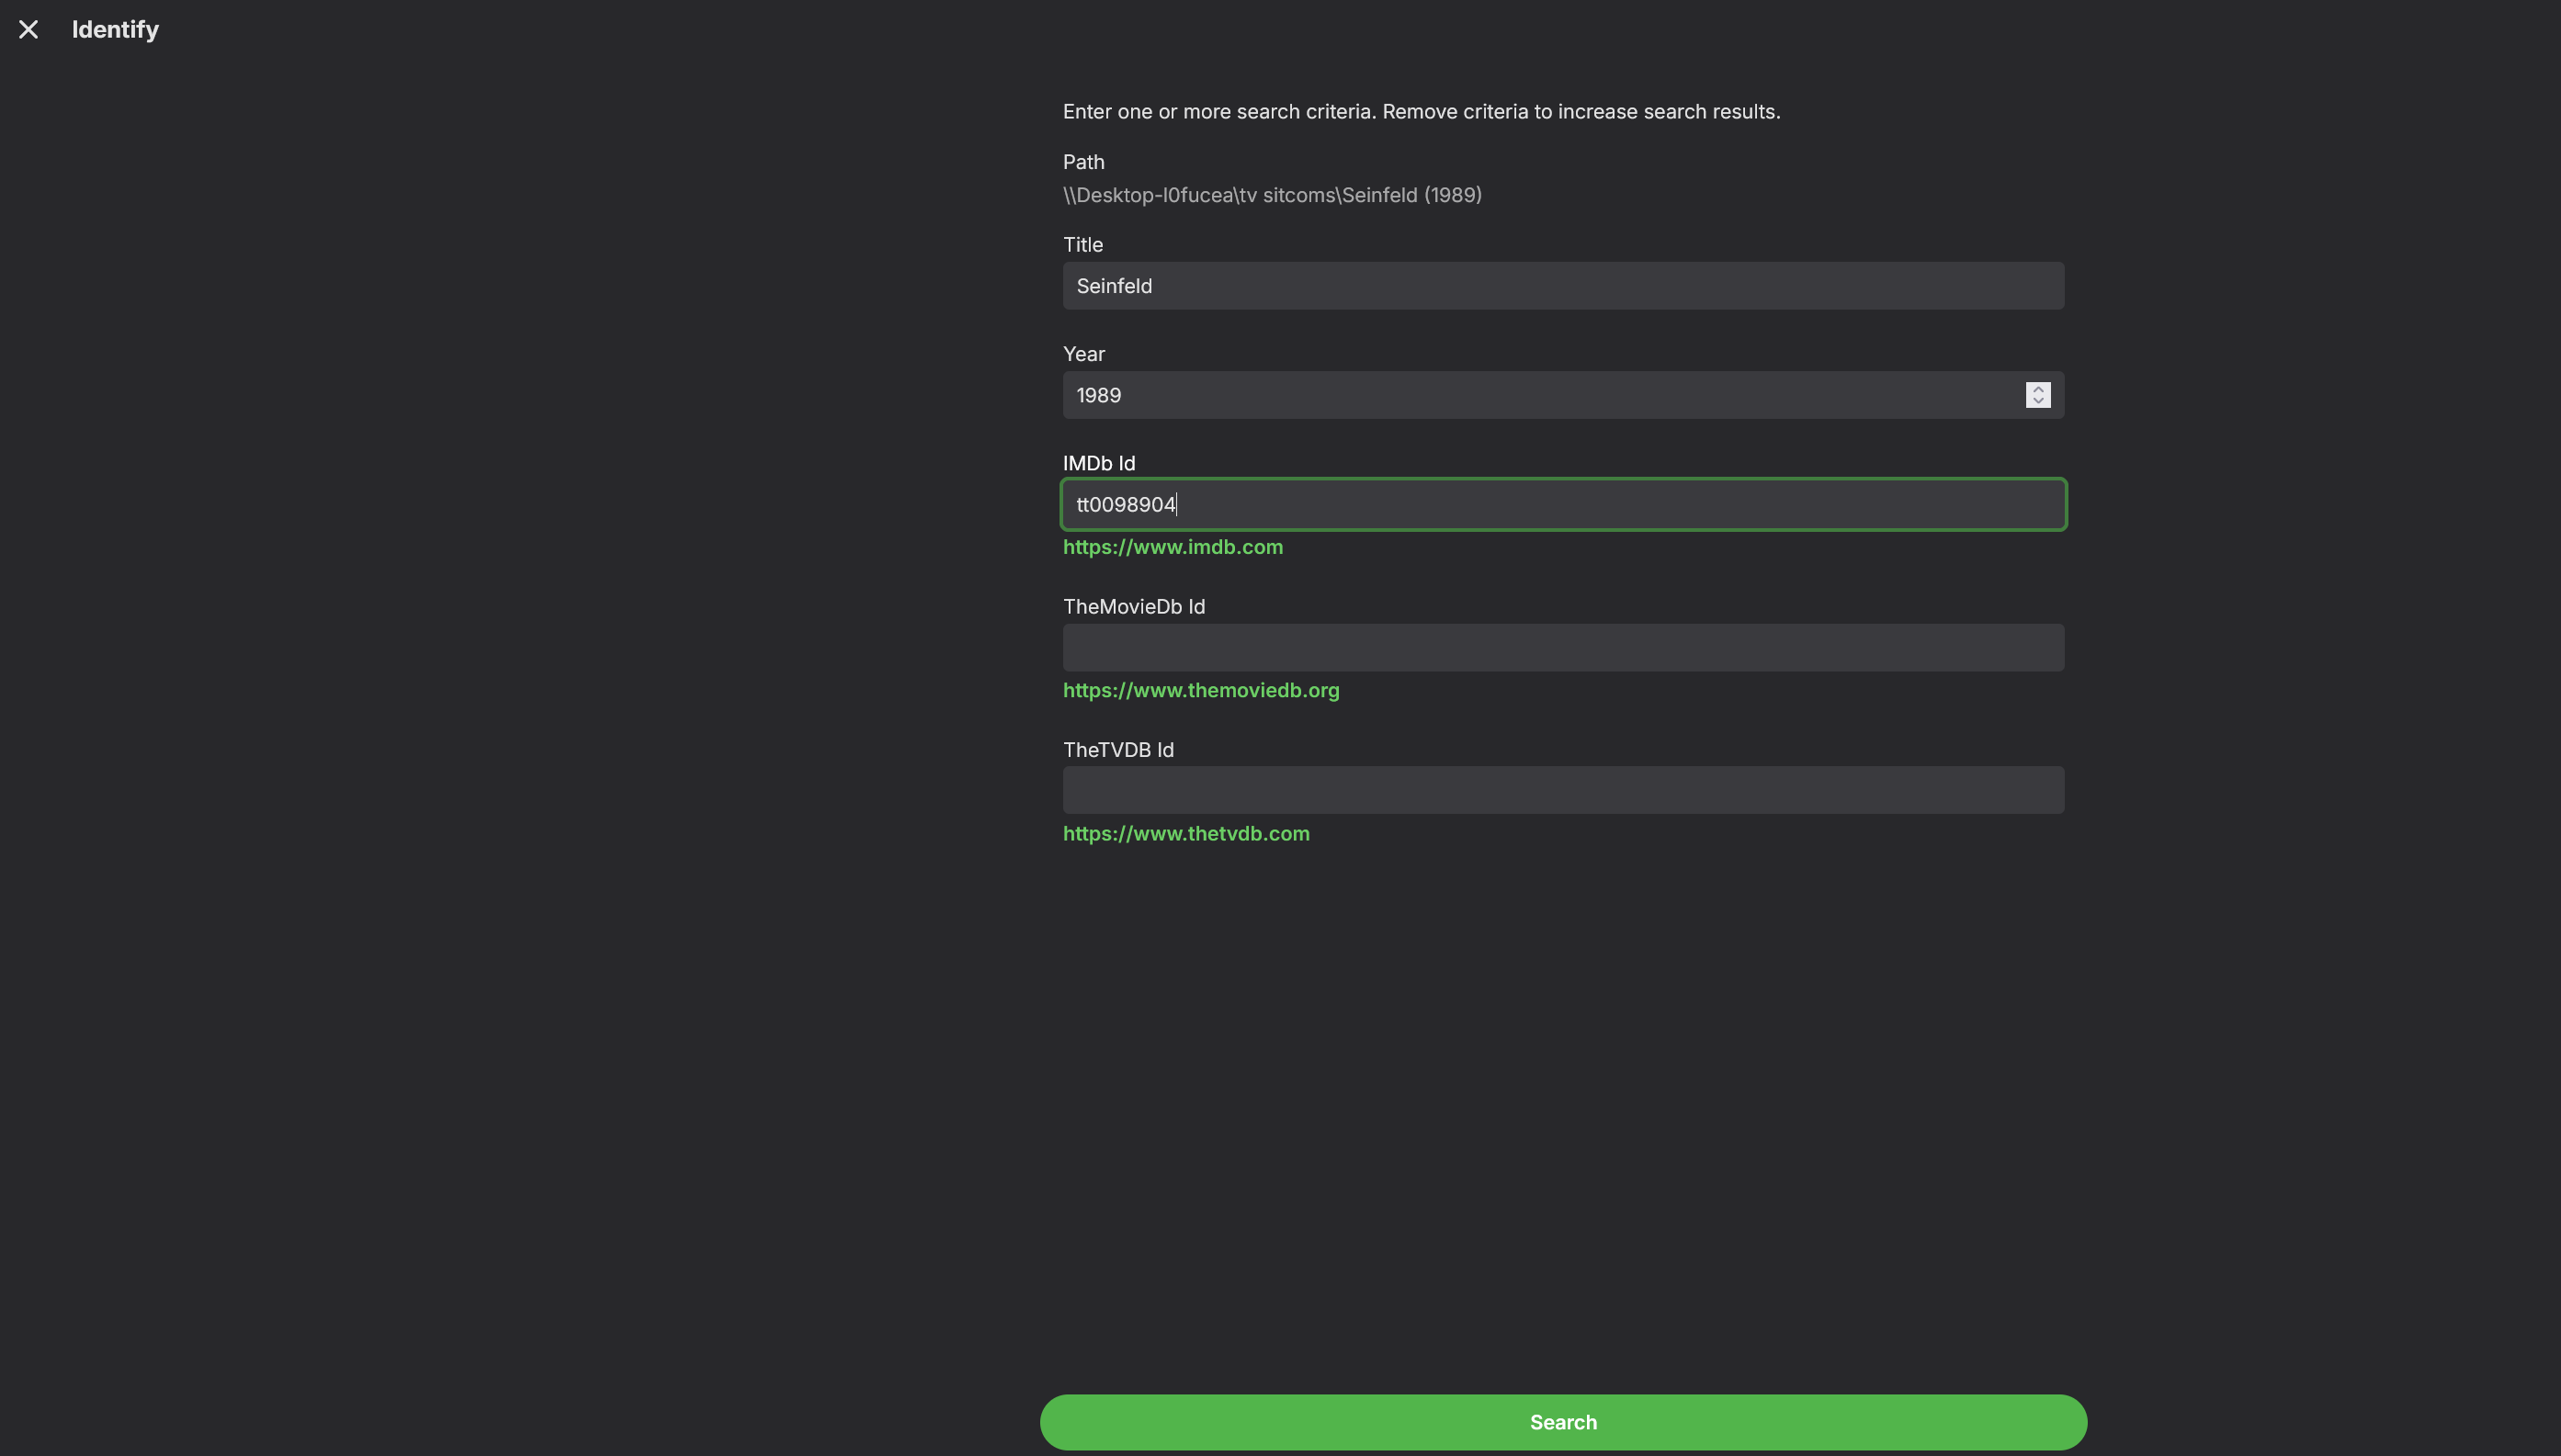Click the IMDb Id label
This screenshot has height=1456, width=2561.
[1098, 463]
